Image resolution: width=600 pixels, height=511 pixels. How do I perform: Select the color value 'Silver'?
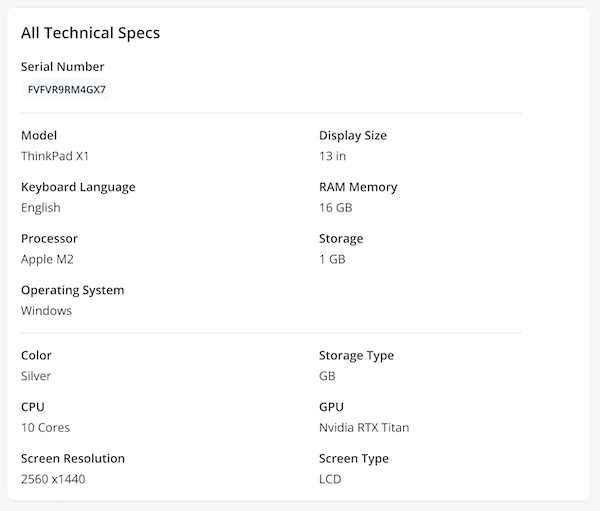pyautogui.click(x=36, y=376)
